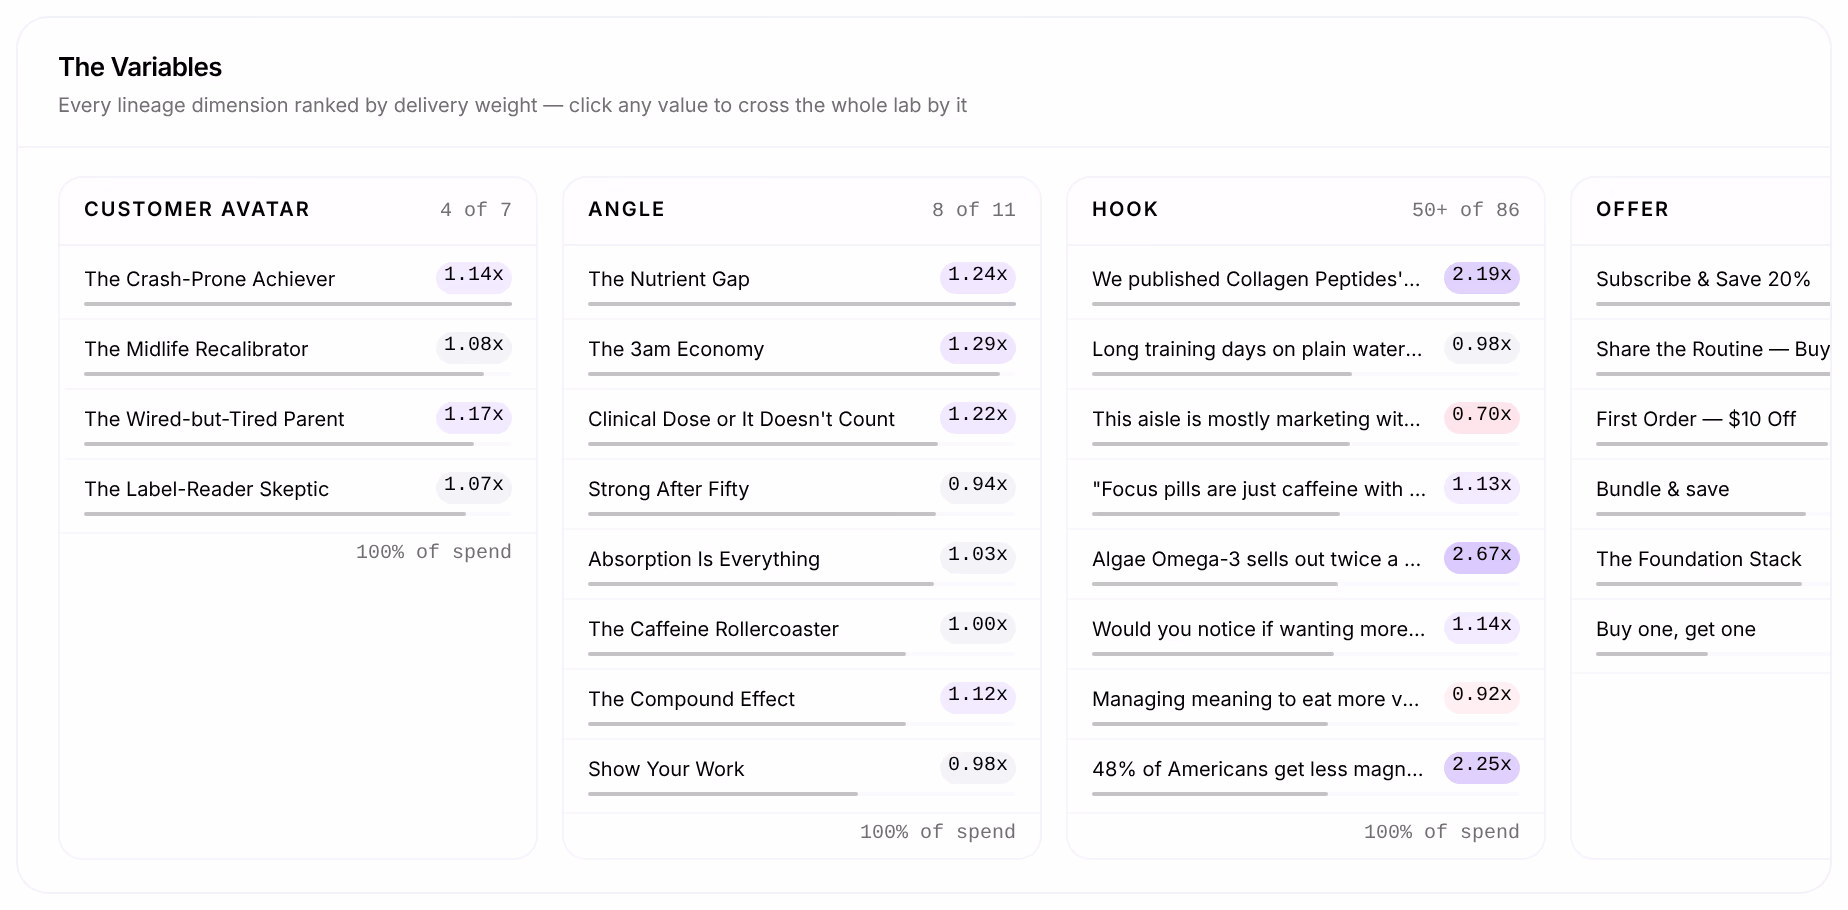Select The Nutrient Gap angle
This screenshot has height=910, width=1848.
click(x=802, y=282)
